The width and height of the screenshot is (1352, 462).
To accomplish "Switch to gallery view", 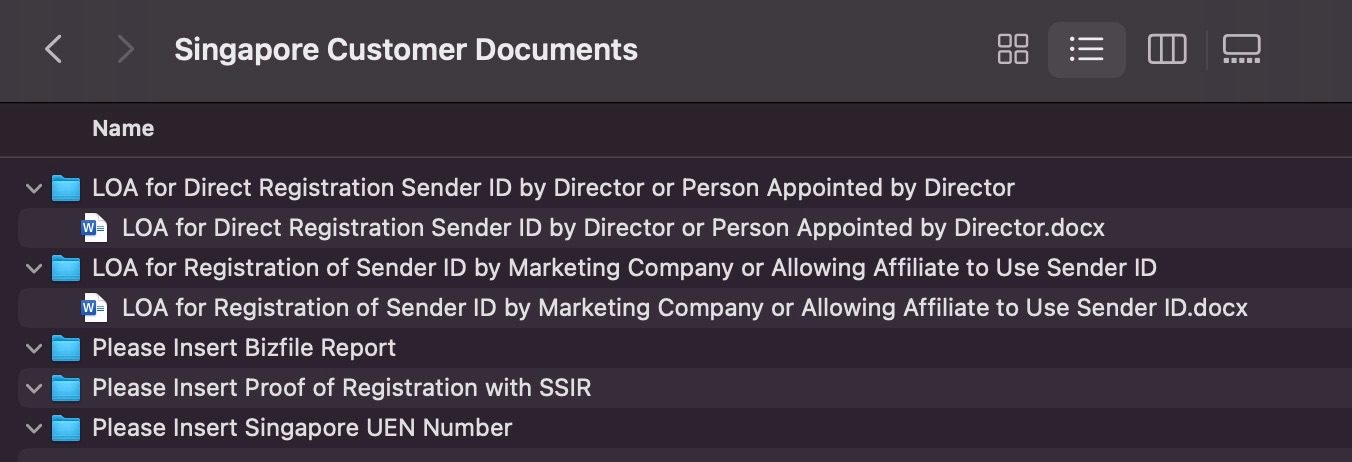I will point(1241,49).
